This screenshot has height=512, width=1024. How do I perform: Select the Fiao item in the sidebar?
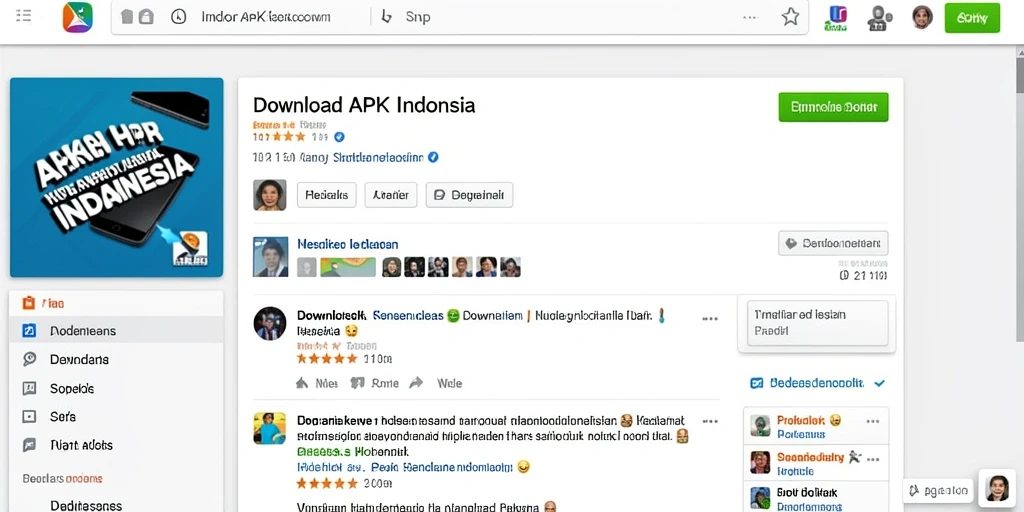(x=116, y=303)
